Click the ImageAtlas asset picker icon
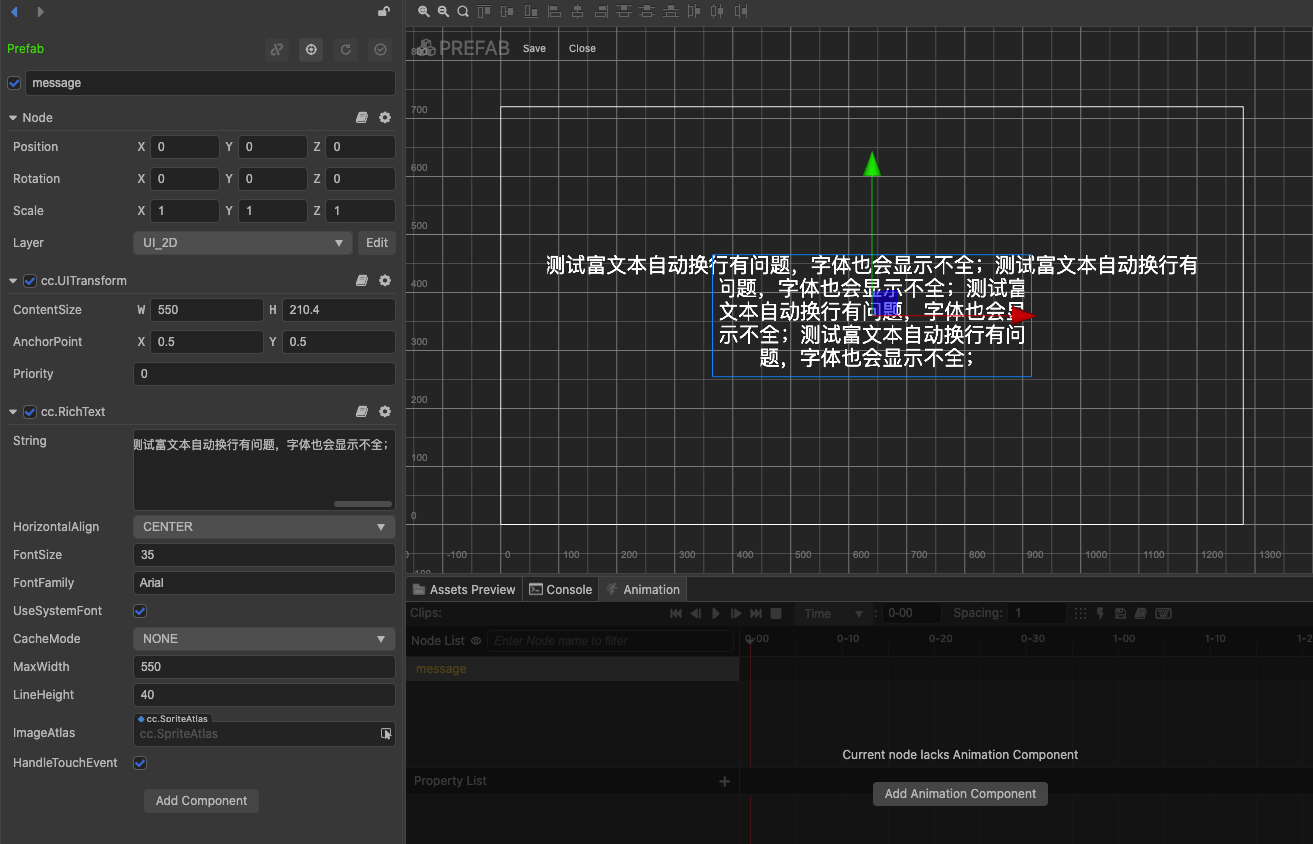Screen dimensions: 1313x844 [386, 734]
